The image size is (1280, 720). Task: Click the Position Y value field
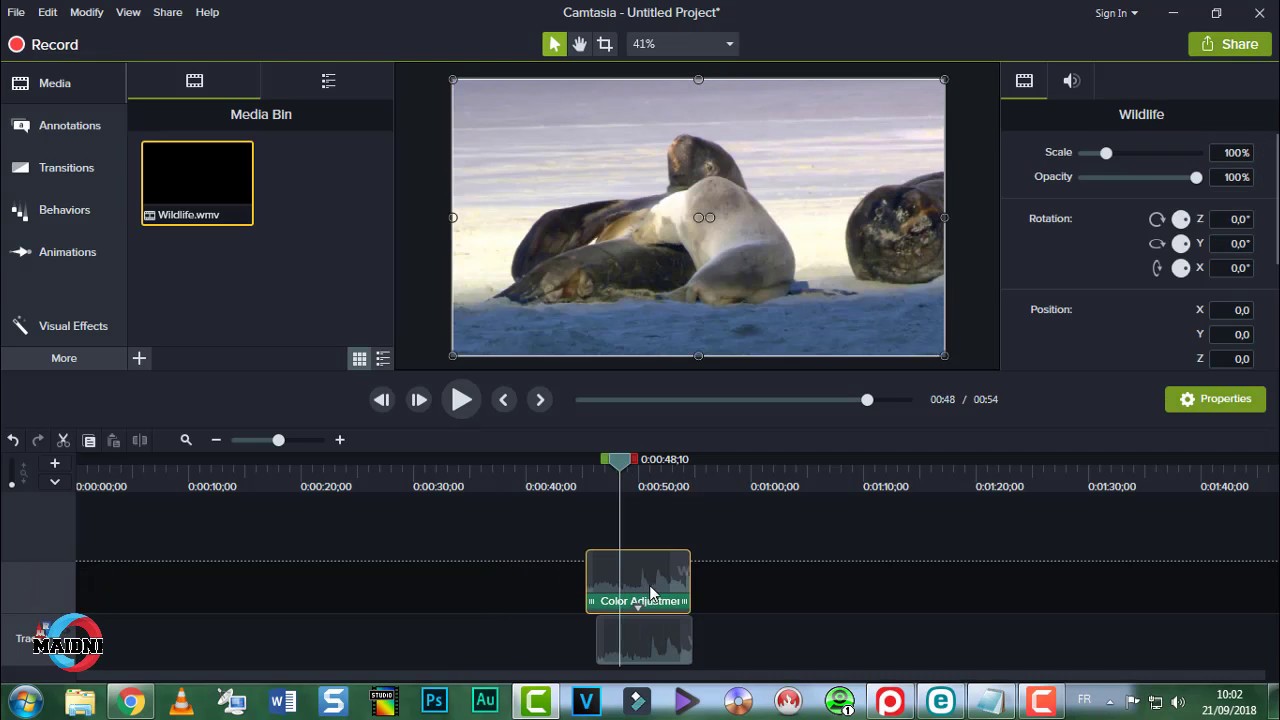(1231, 334)
